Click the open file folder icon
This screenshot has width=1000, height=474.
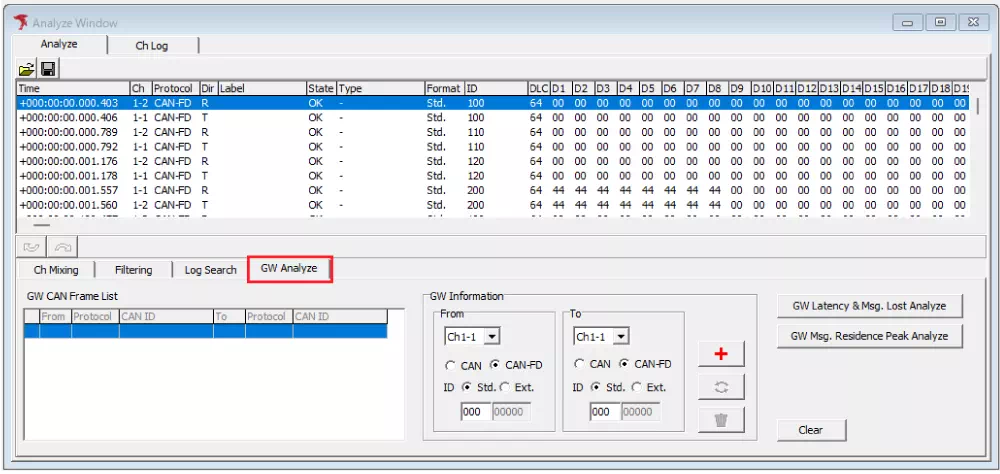pos(27,69)
